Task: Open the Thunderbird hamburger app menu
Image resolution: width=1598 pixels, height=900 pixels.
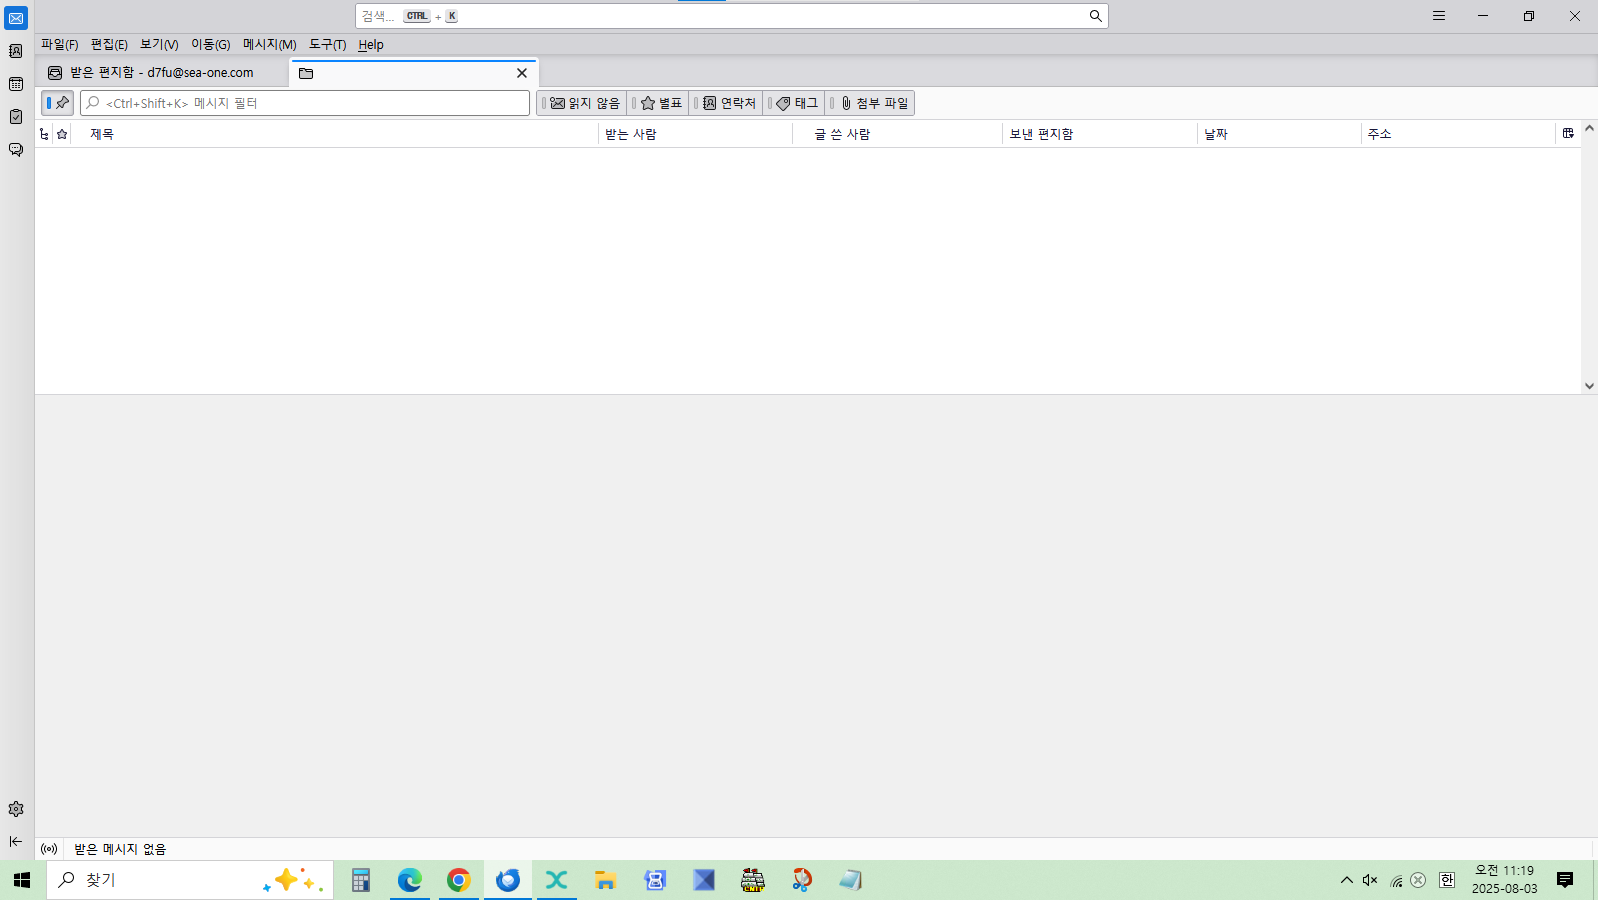Action: (1438, 16)
